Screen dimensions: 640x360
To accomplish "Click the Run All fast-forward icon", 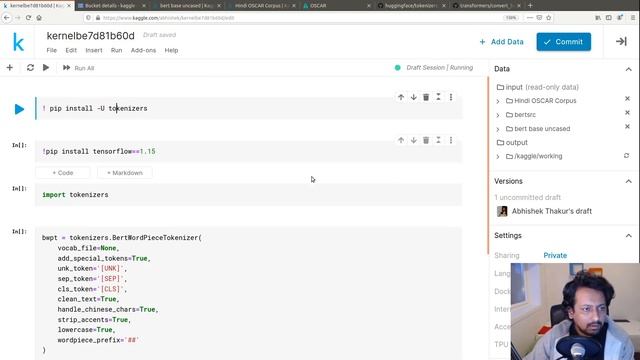I will pyautogui.click(x=66, y=68).
